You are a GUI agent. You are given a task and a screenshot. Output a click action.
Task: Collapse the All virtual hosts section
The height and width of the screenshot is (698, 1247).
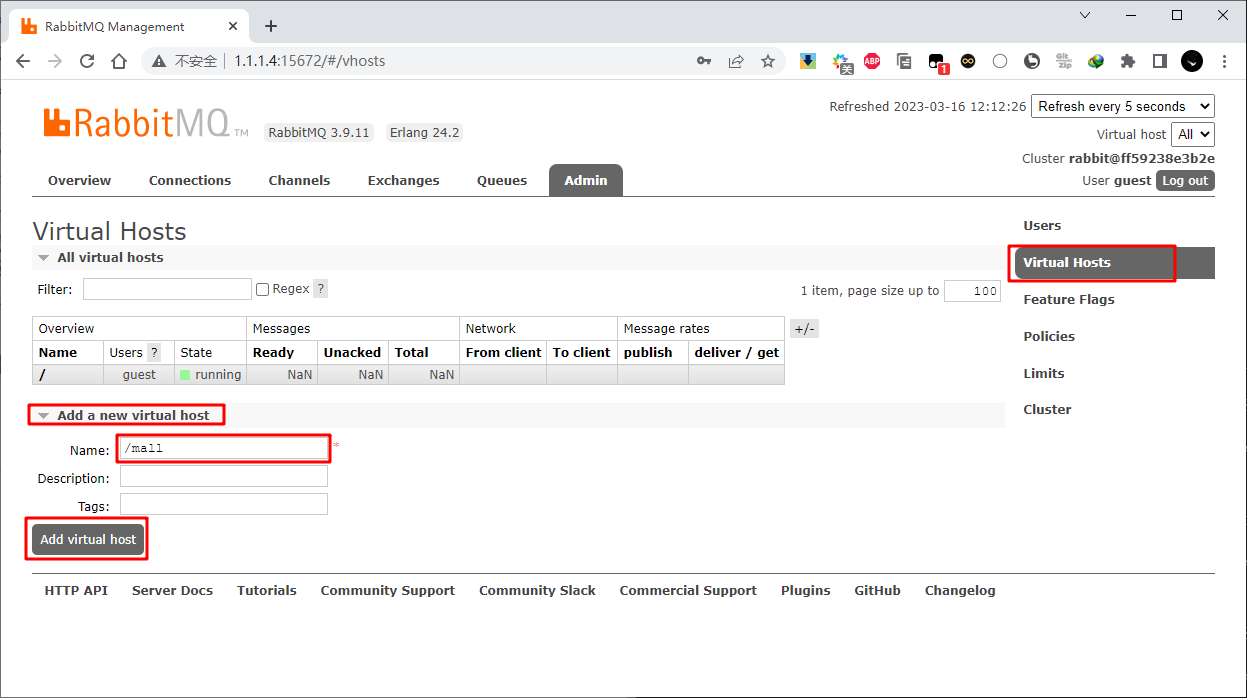44,258
